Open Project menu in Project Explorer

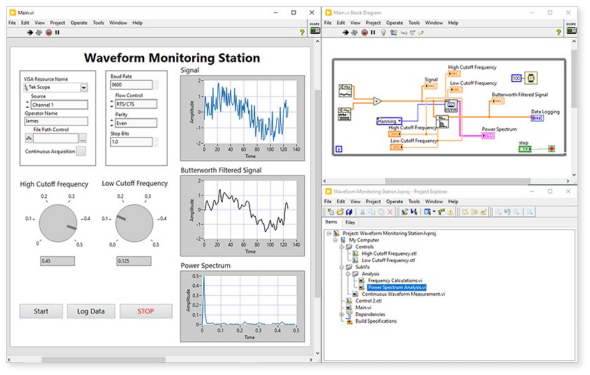(373, 202)
